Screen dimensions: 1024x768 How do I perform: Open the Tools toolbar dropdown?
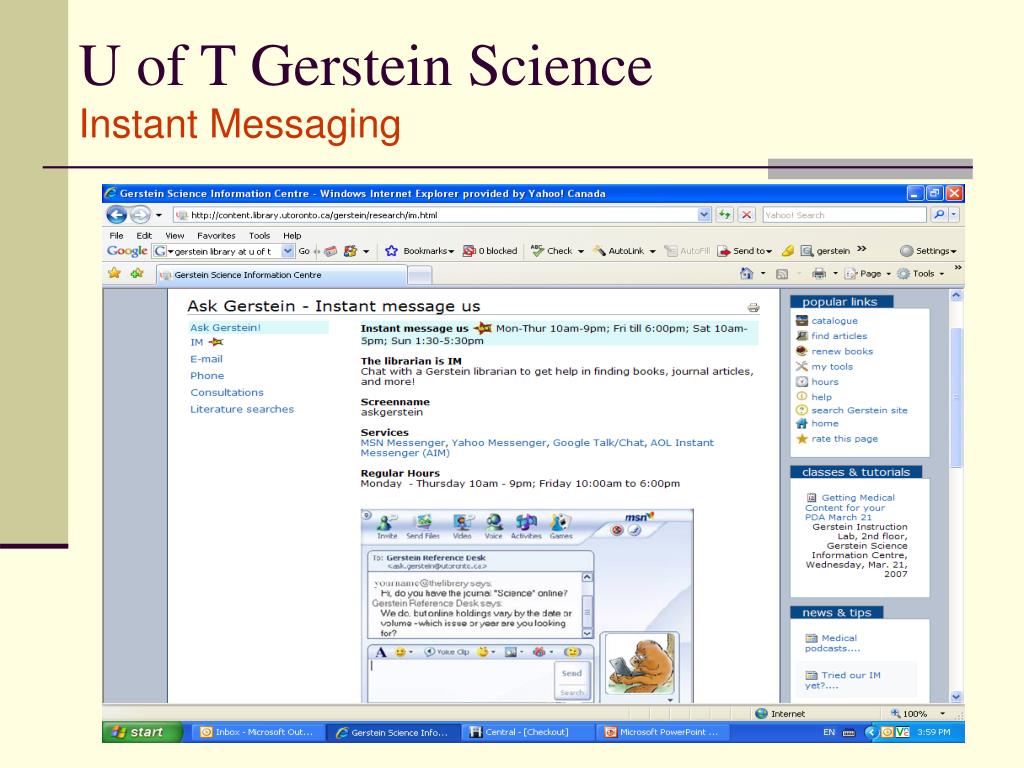click(x=921, y=274)
